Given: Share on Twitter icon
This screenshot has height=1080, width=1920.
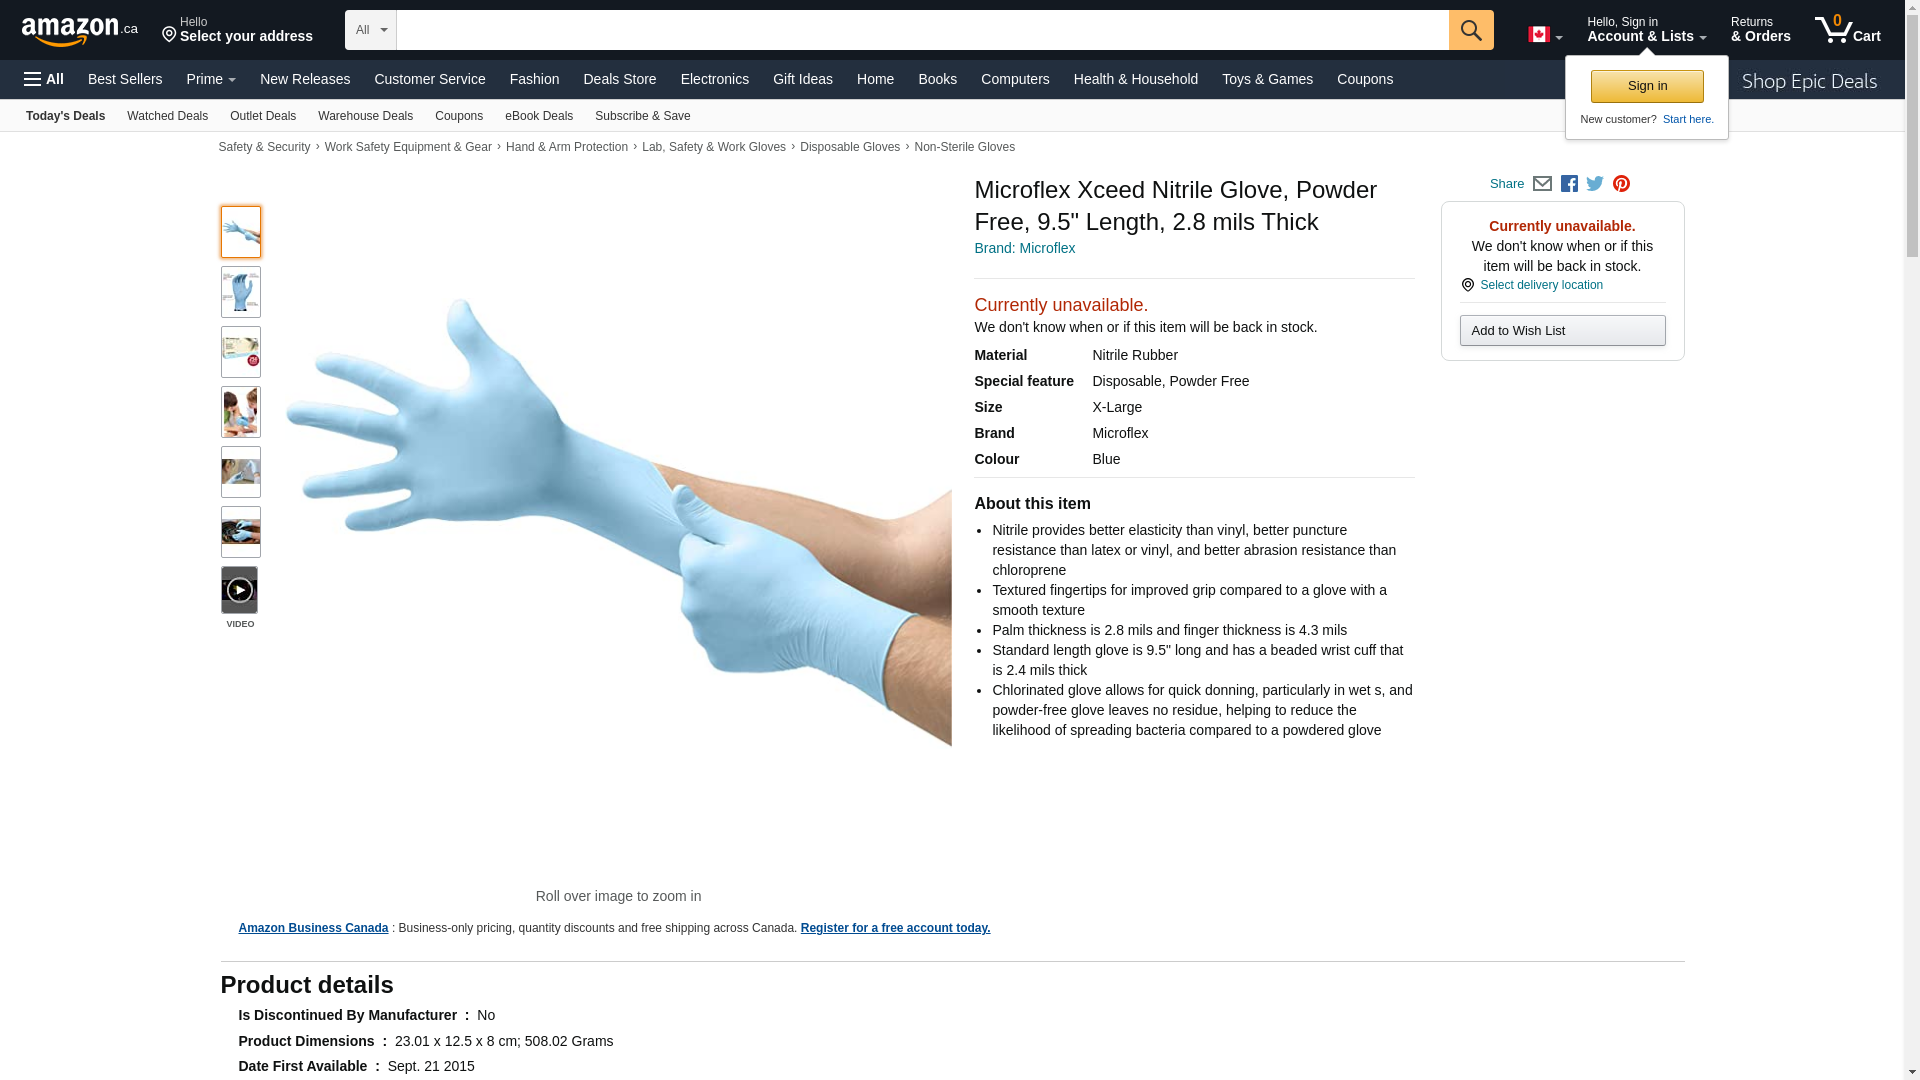Looking at the screenshot, I should [1595, 184].
